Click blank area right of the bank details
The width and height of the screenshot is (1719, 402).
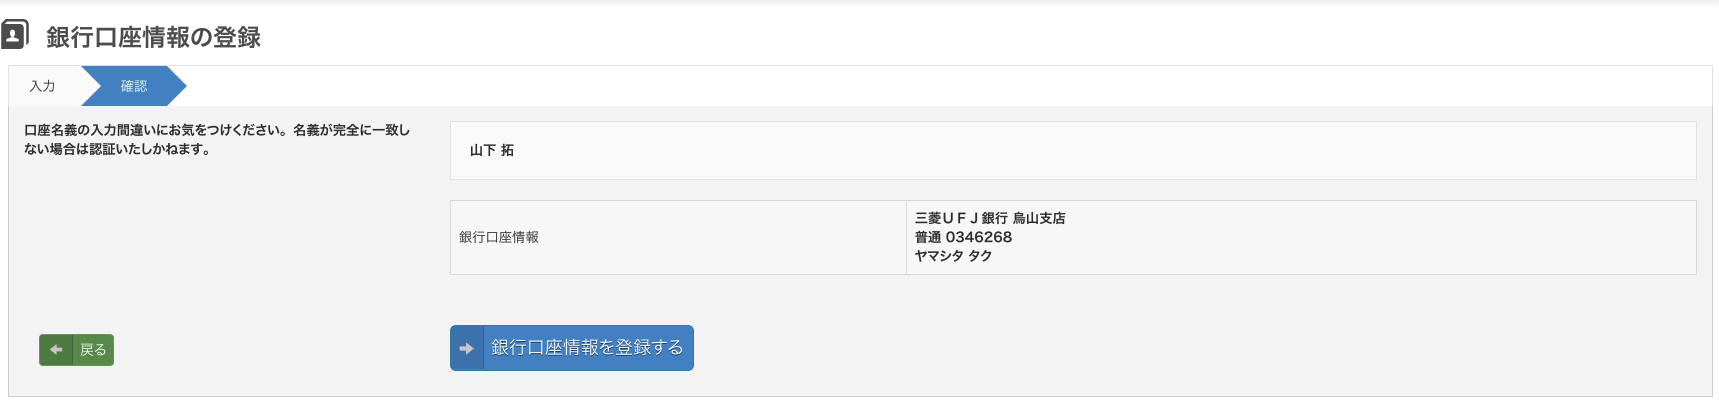pyautogui.click(x=1380, y=237)
